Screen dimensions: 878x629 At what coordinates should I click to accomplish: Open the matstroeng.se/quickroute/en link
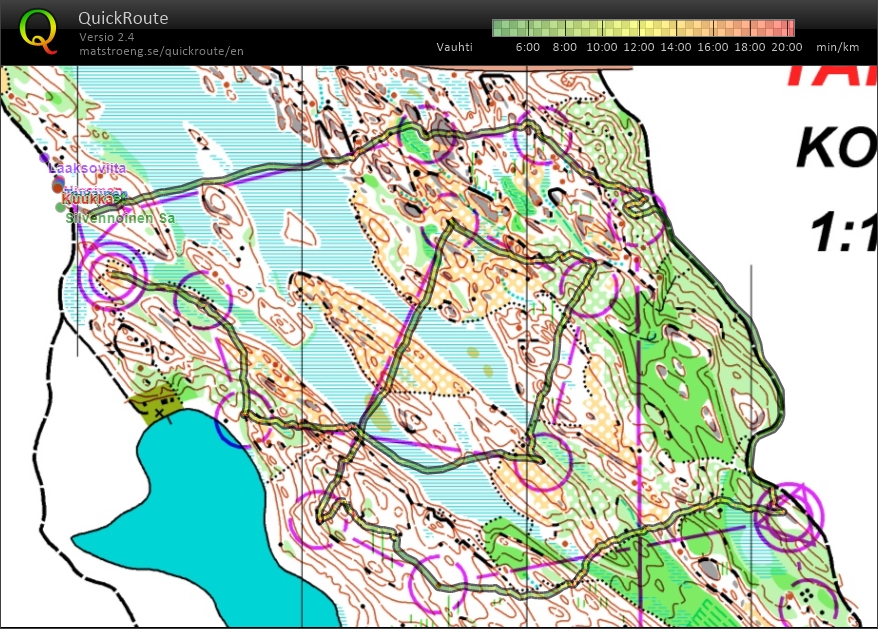click(161, 51)
